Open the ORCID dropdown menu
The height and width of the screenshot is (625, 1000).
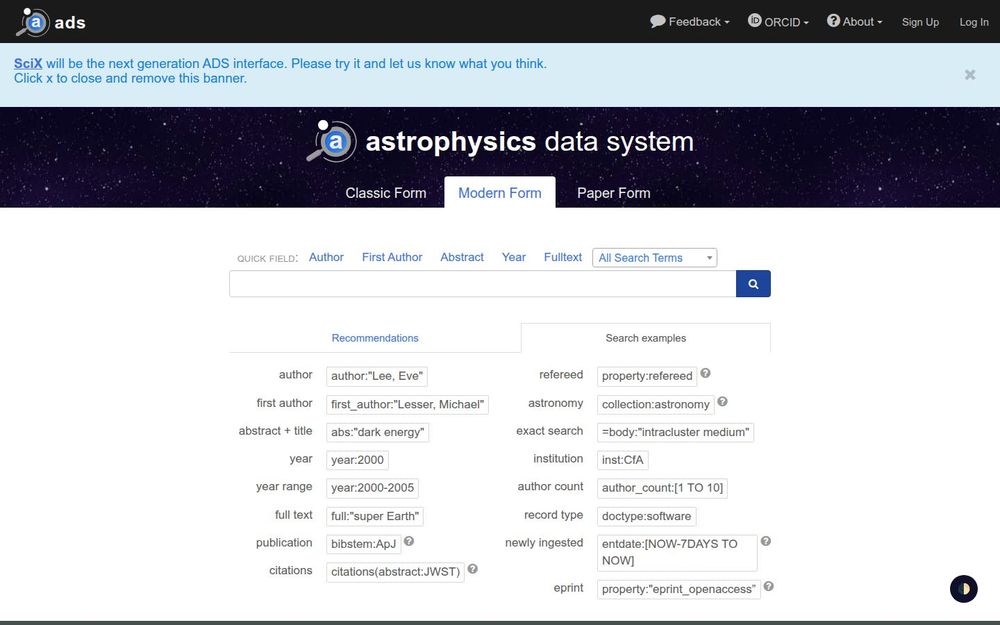[778, 22]
